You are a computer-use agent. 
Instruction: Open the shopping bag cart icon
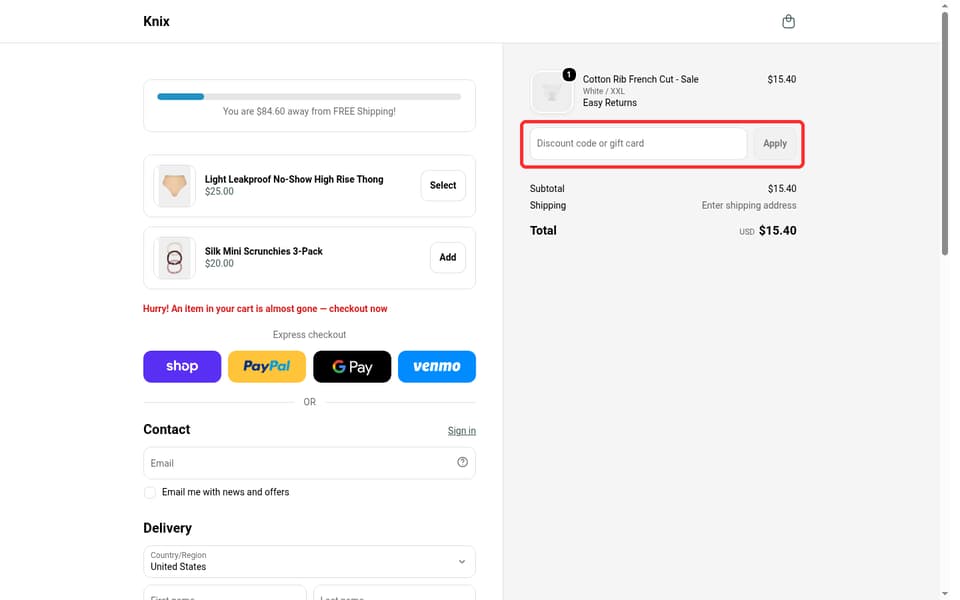pyautogui.click(x=788, y=21)
